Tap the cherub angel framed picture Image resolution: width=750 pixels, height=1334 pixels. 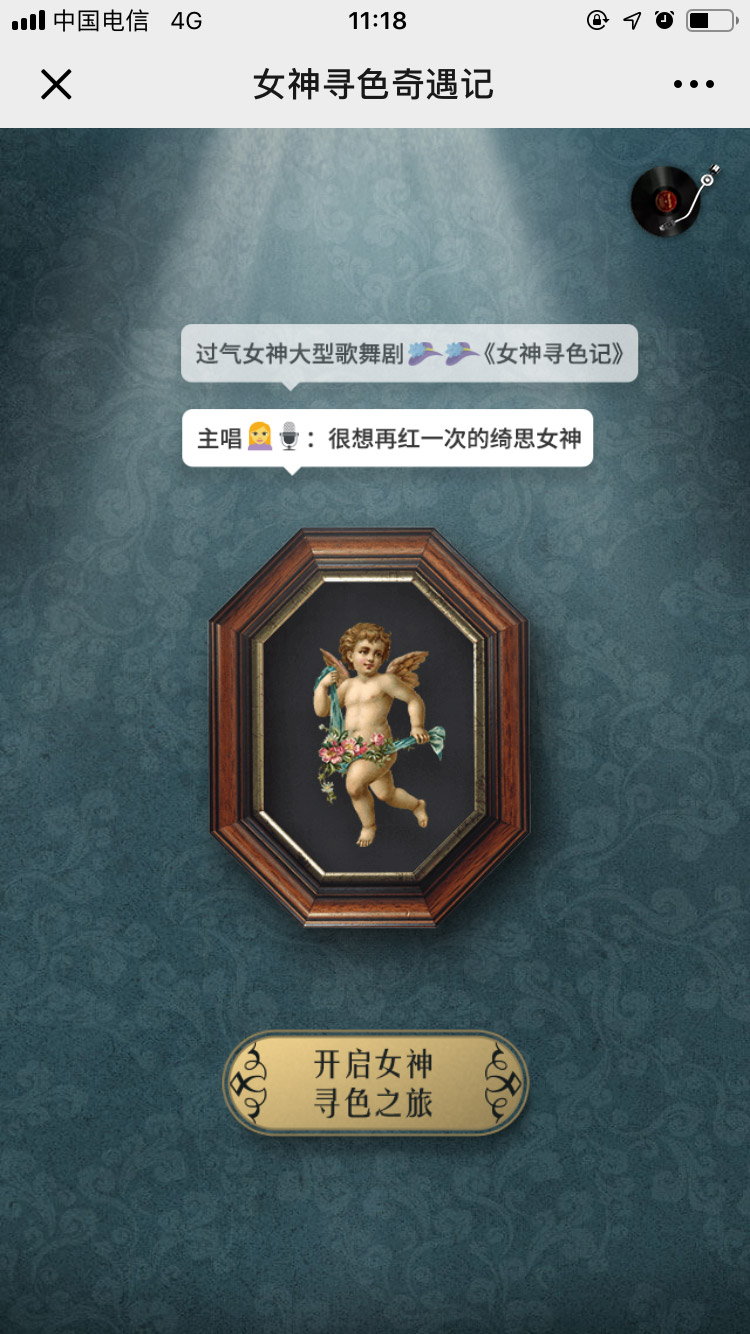coord(369,727)
